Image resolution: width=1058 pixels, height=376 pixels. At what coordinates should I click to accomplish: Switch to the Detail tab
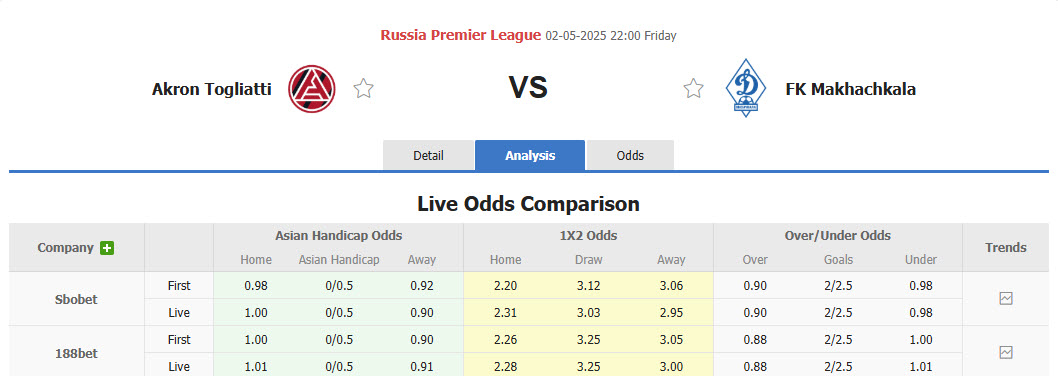[x=428, y=155]
